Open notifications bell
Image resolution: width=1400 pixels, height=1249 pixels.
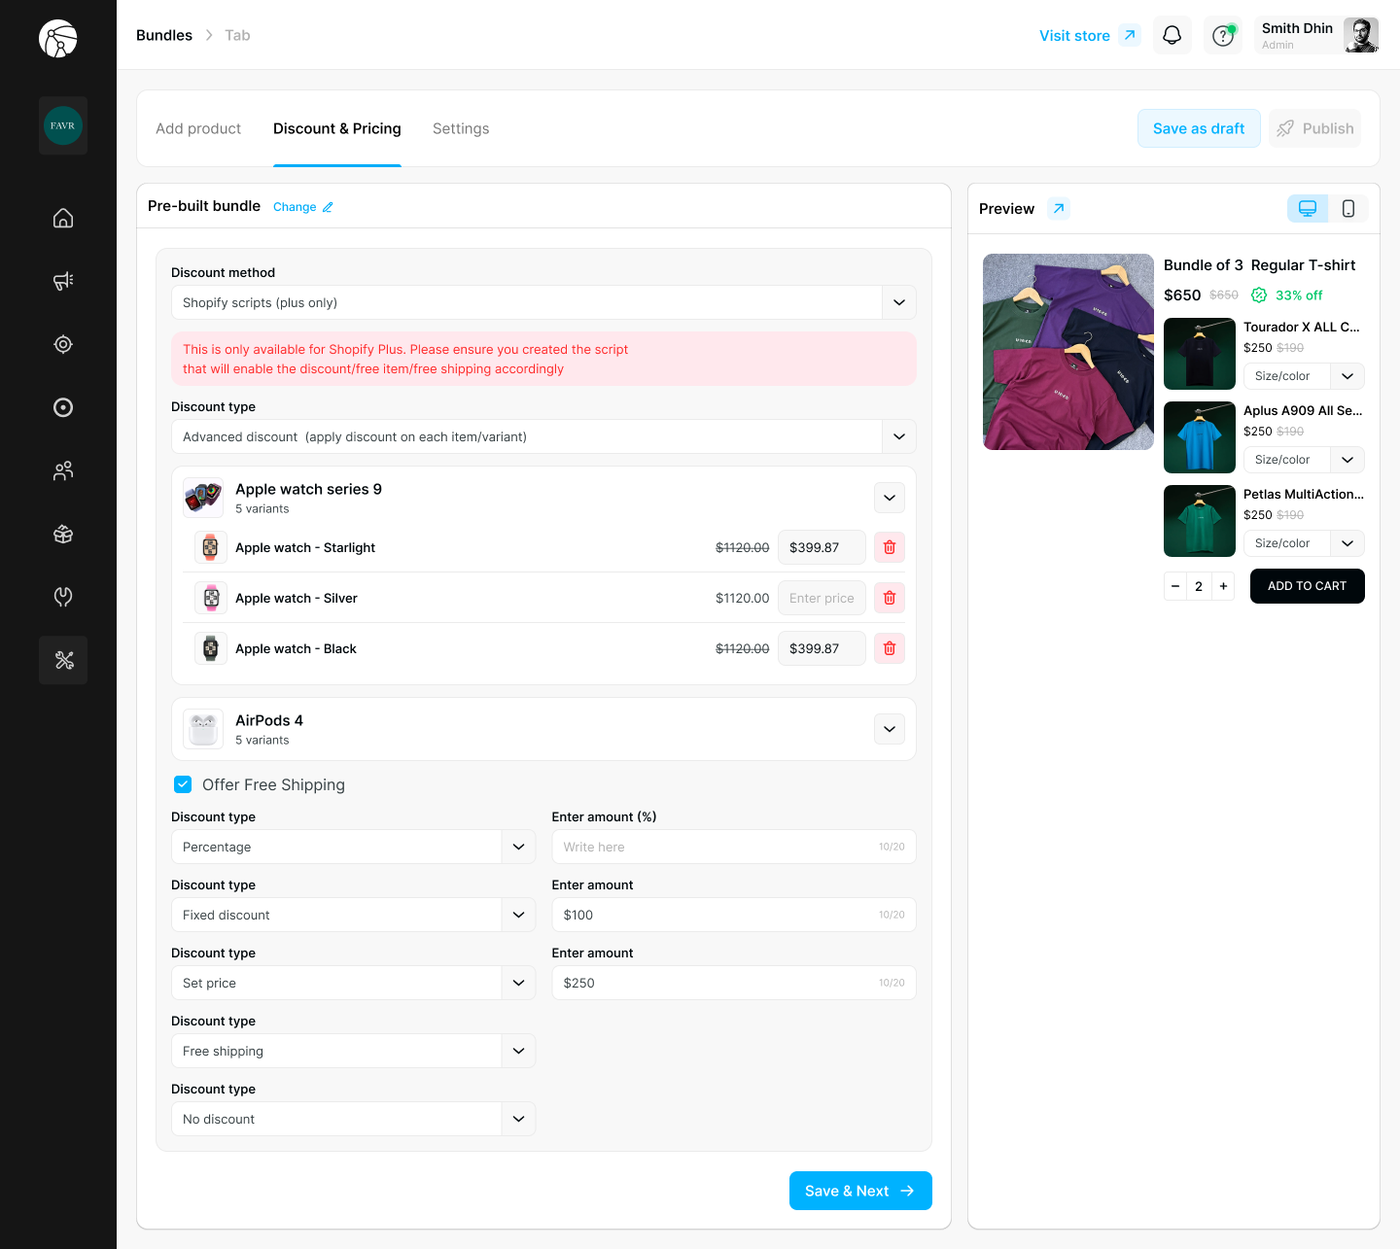tap(1172, 36)
